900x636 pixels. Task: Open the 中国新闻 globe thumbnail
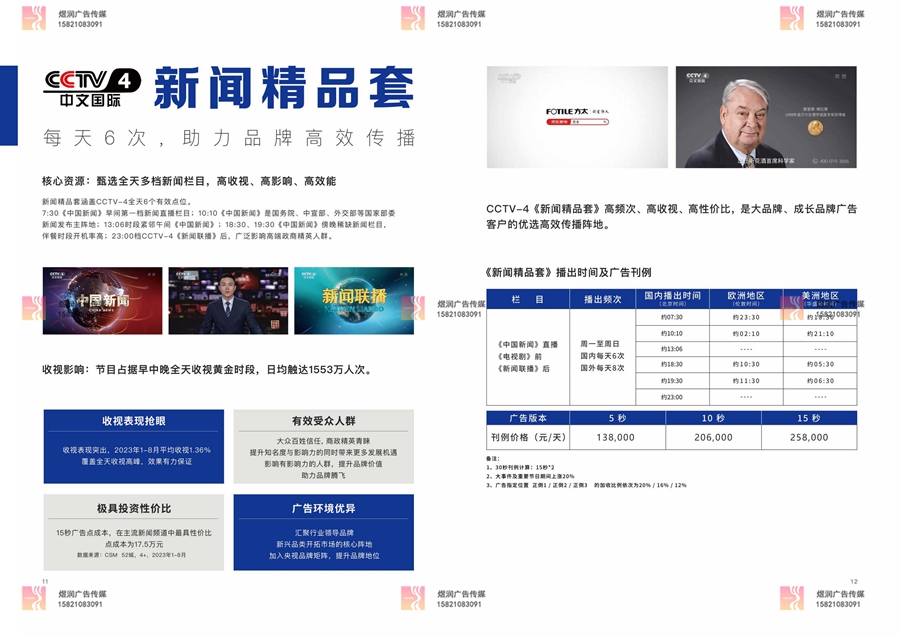[103, 300]
